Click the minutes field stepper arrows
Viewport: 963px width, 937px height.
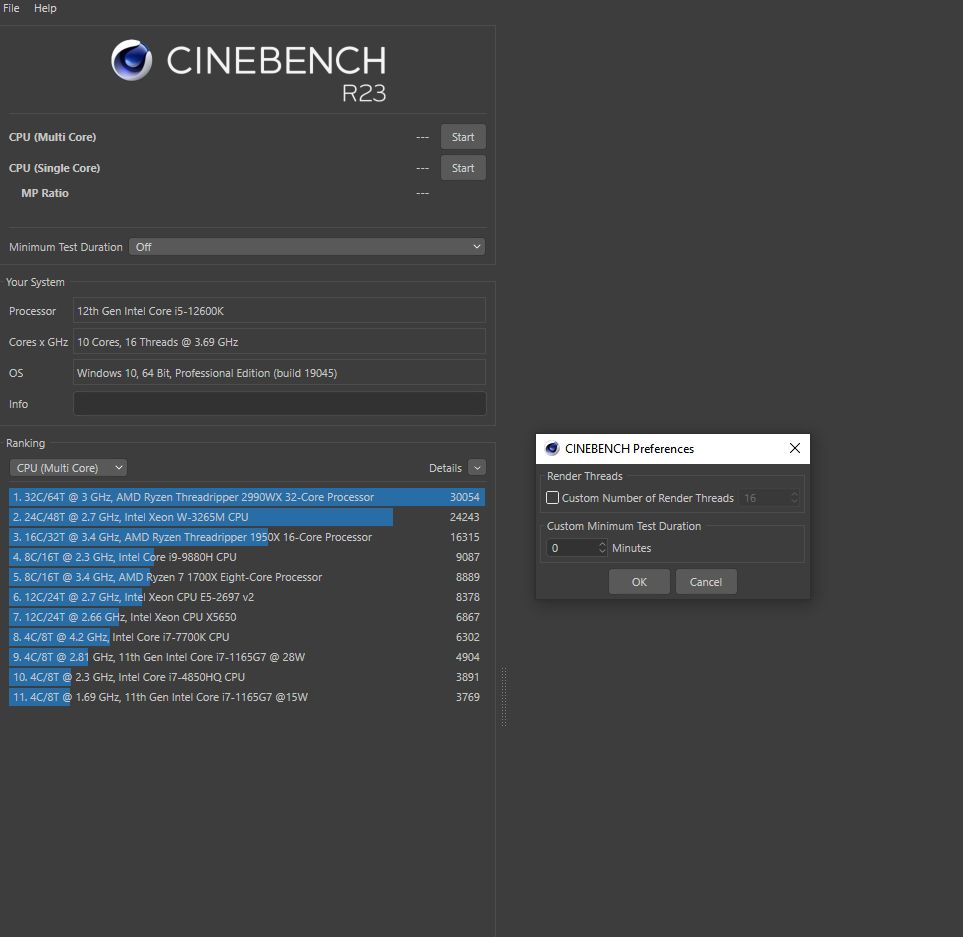pyautogui.click(x=602, y=548)
